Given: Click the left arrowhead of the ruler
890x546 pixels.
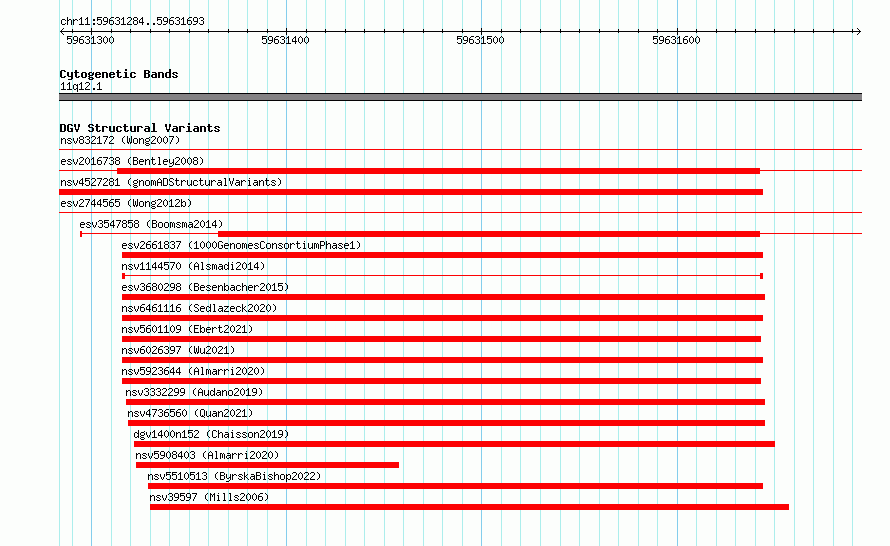Looking at the screenshot, I should point(62,31).
